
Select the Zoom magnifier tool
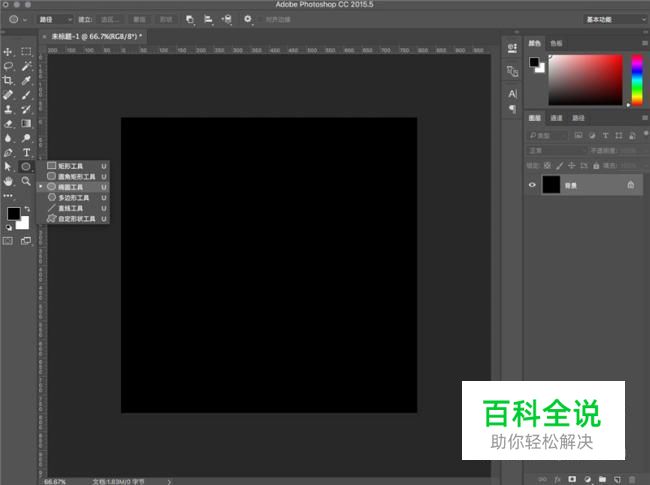point(27,181)
